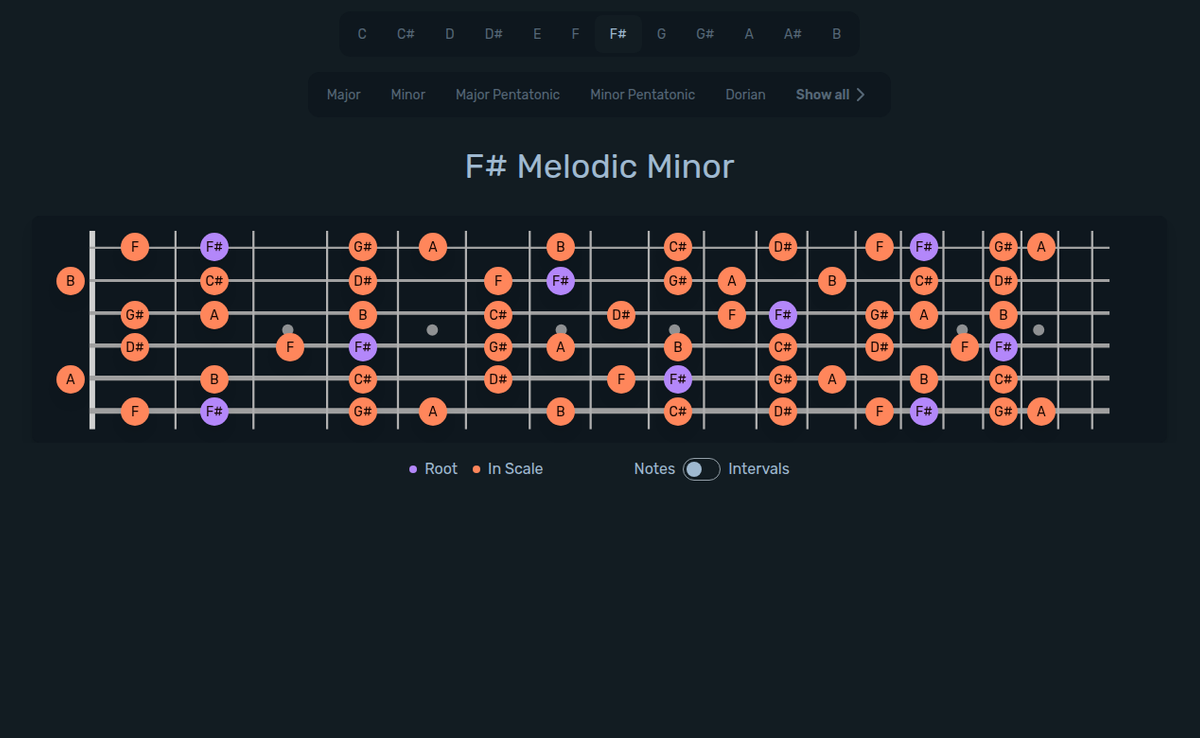The height and width of the screenshot is (738, 1200).
Task: Select the orange F note at the first fret
Action: 134,246
